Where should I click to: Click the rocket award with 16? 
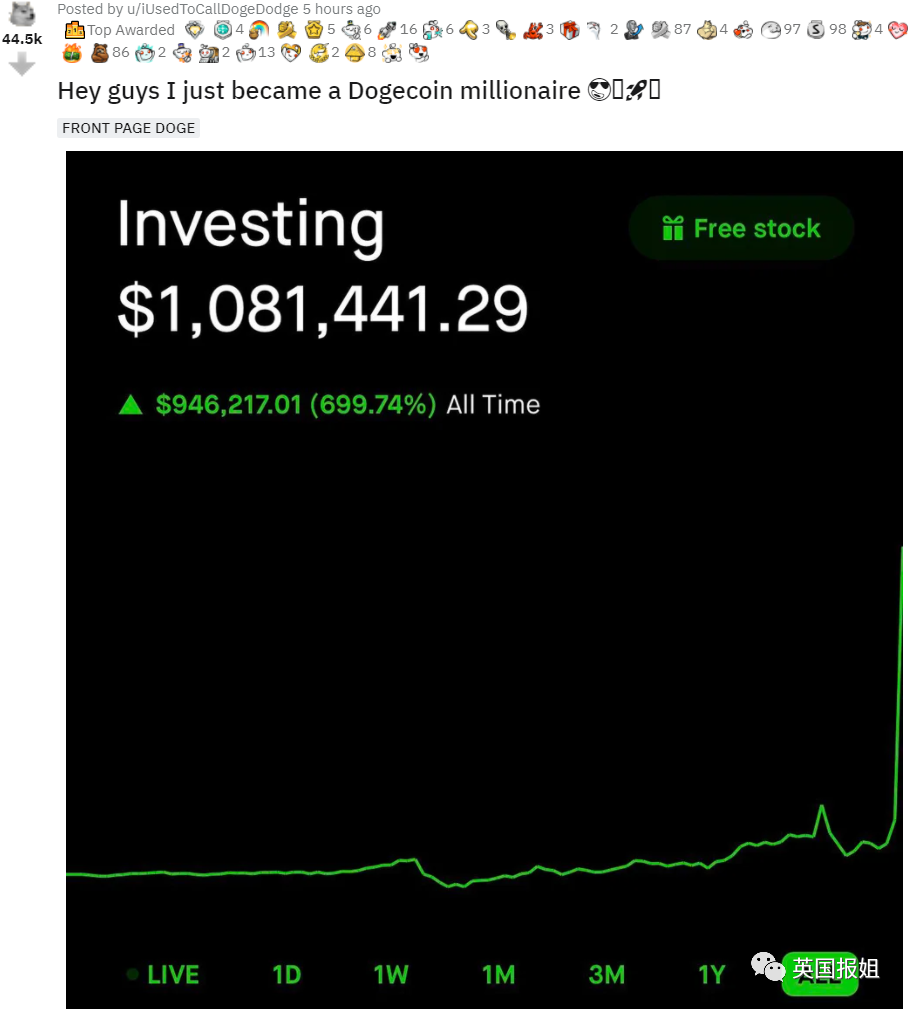tap(387, 30)
